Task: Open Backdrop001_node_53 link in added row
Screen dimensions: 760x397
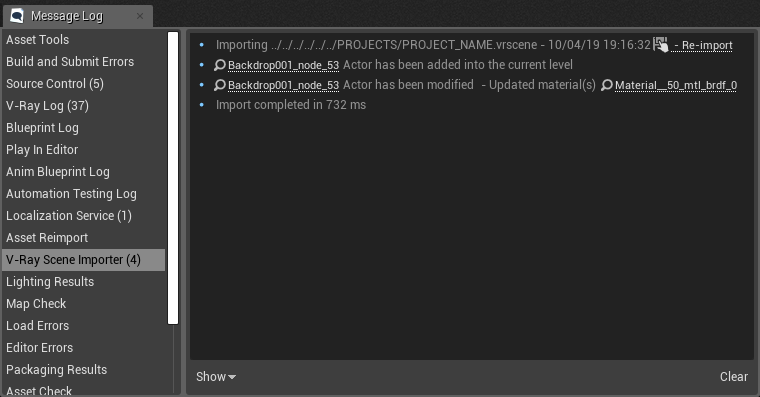Action: [283, 65]
